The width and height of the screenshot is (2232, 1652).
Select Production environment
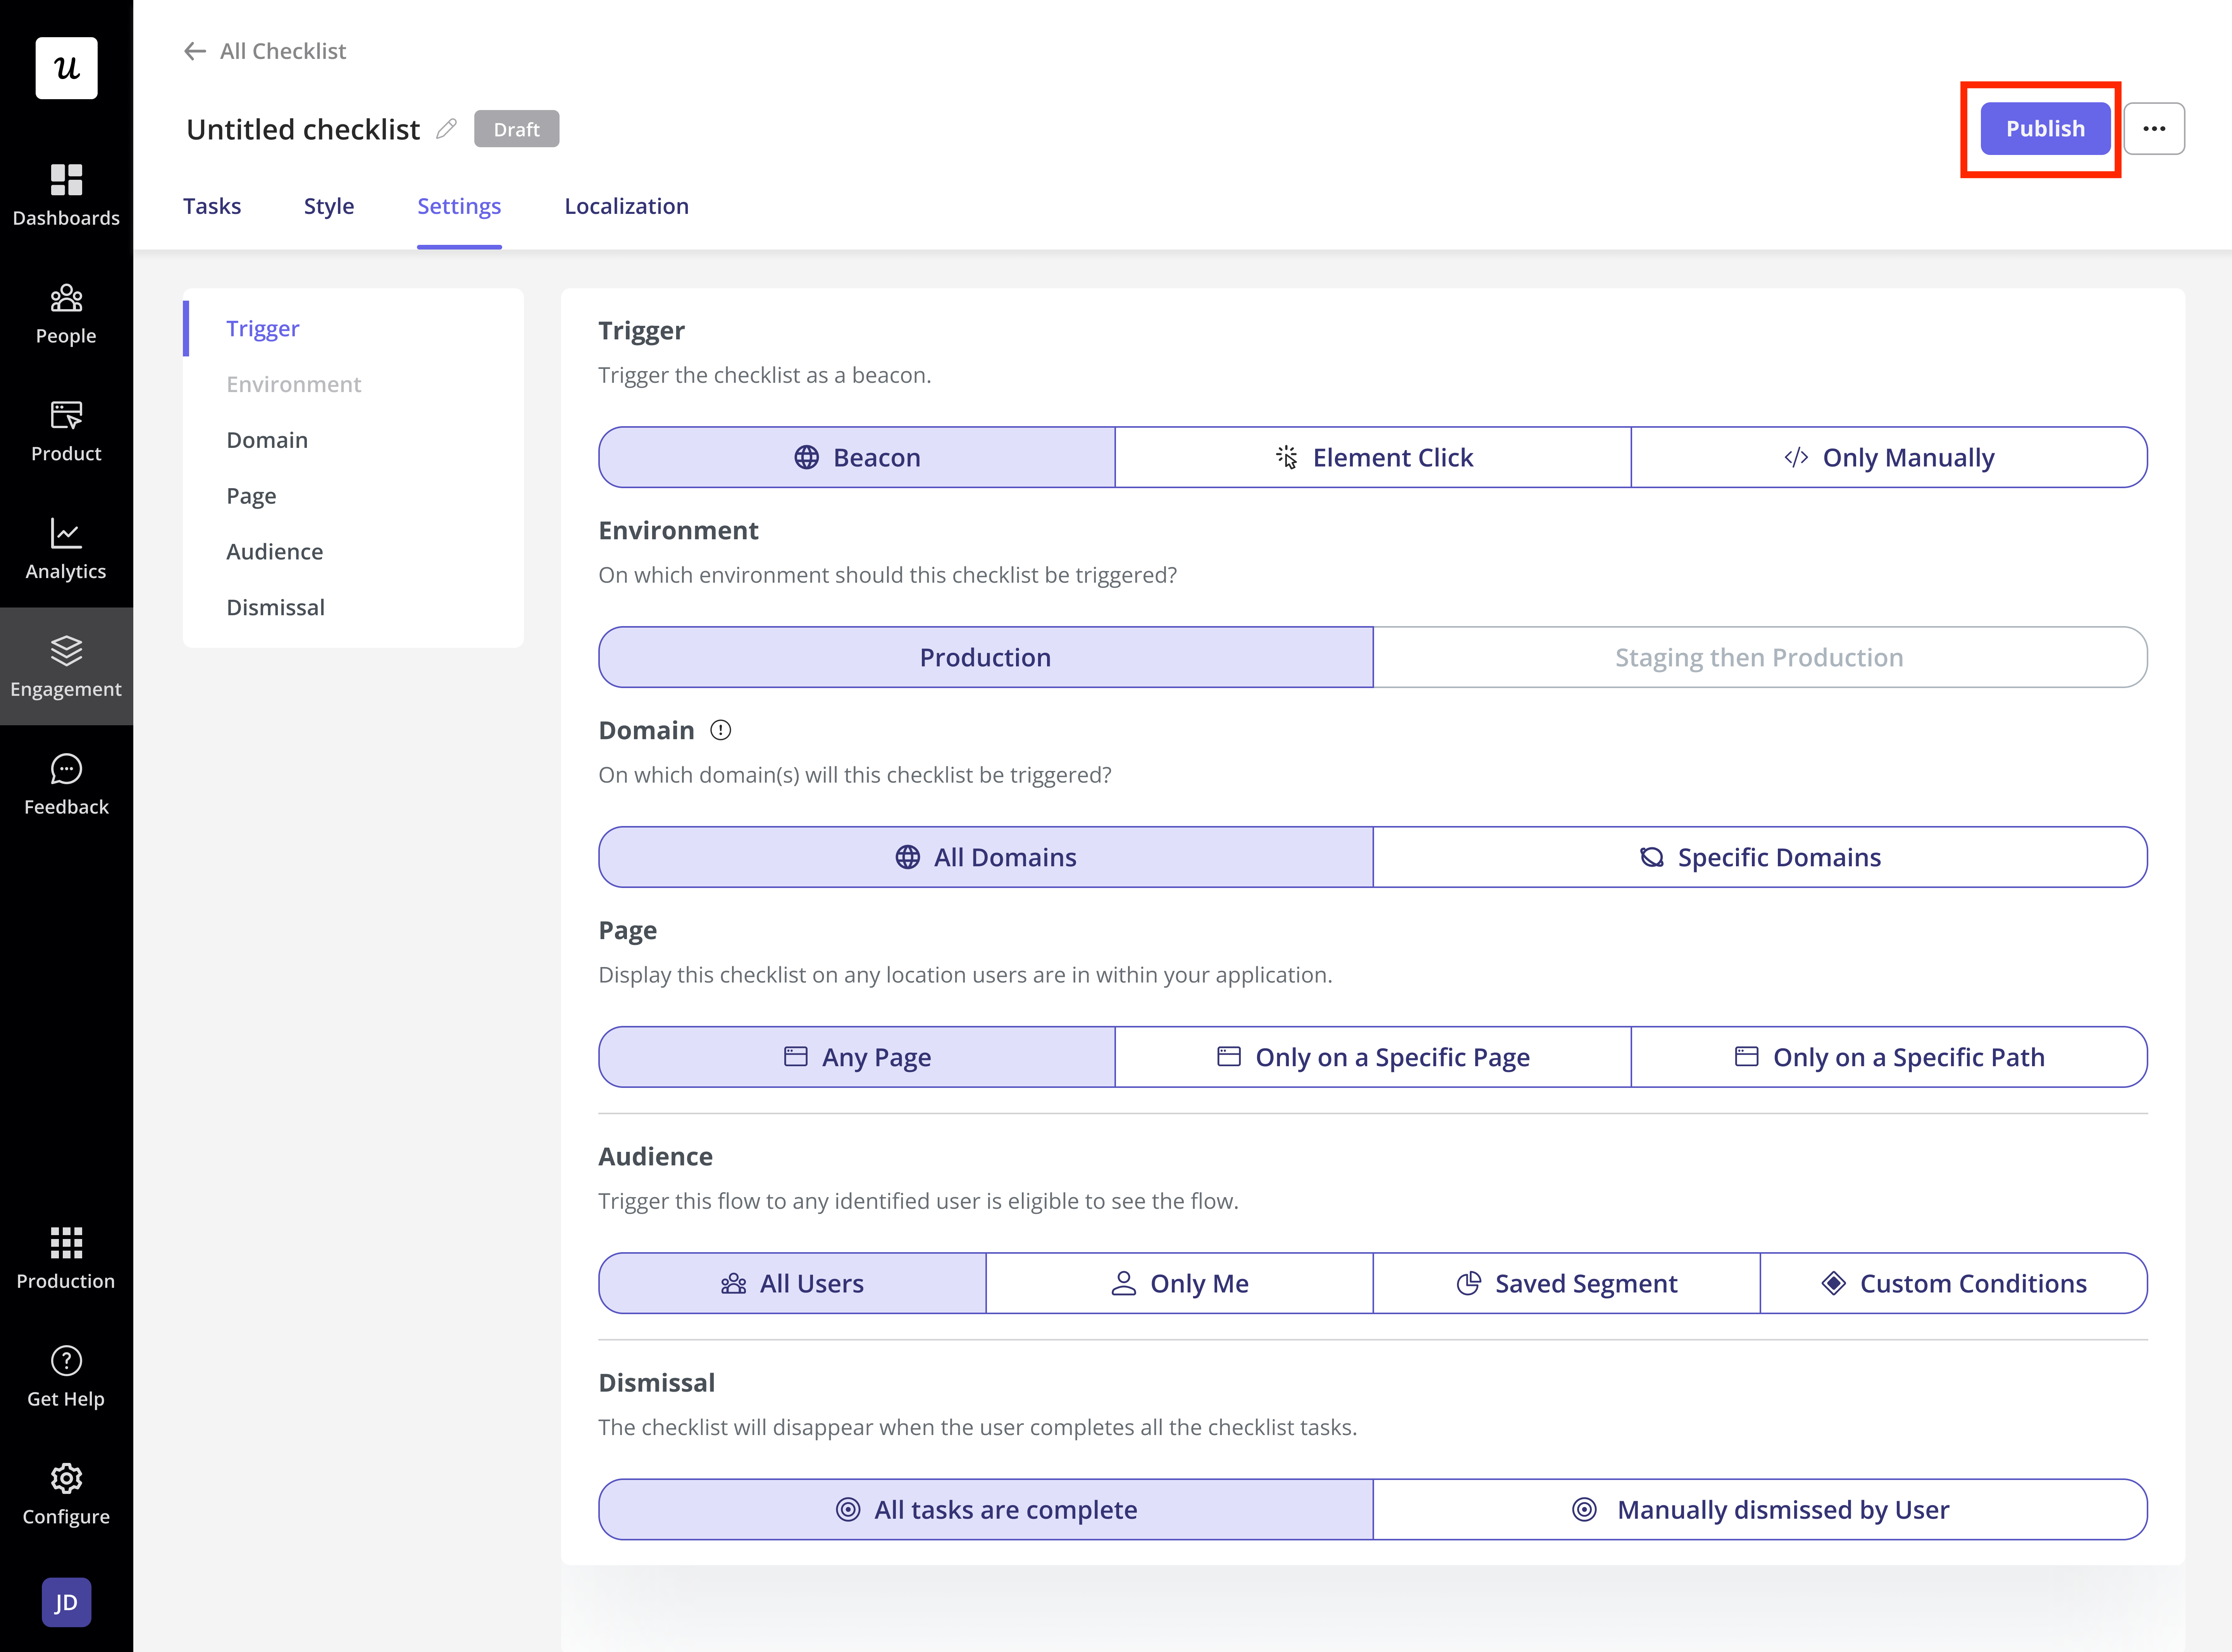986,657
